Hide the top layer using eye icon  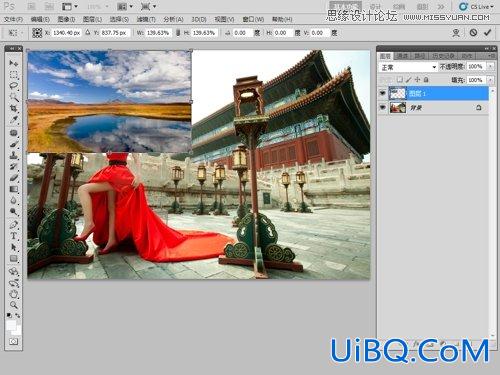(x=383, y=94)
